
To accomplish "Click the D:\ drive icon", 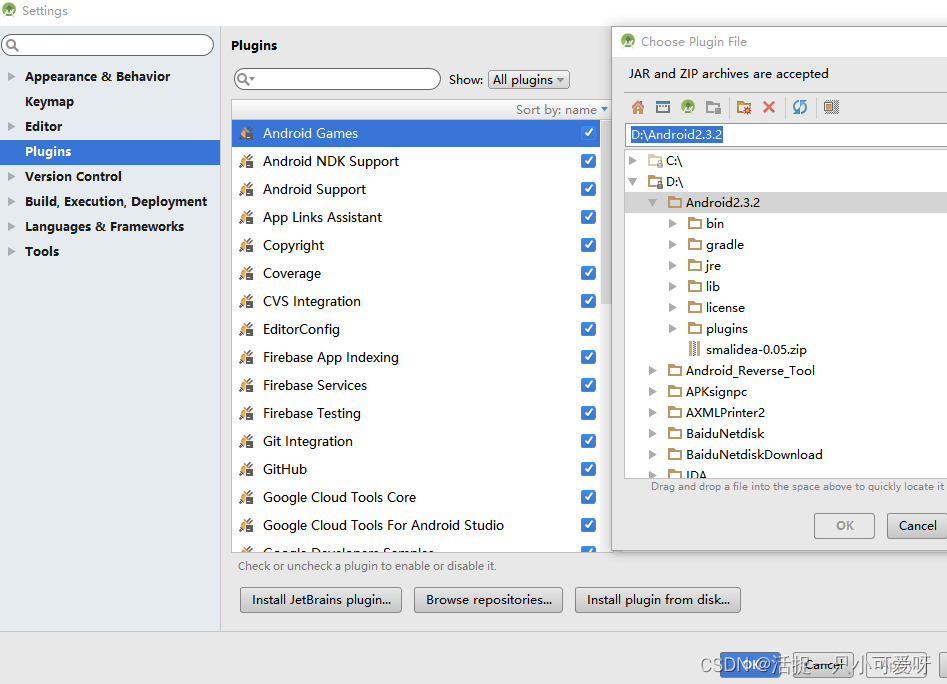I will tap(655, 182).
